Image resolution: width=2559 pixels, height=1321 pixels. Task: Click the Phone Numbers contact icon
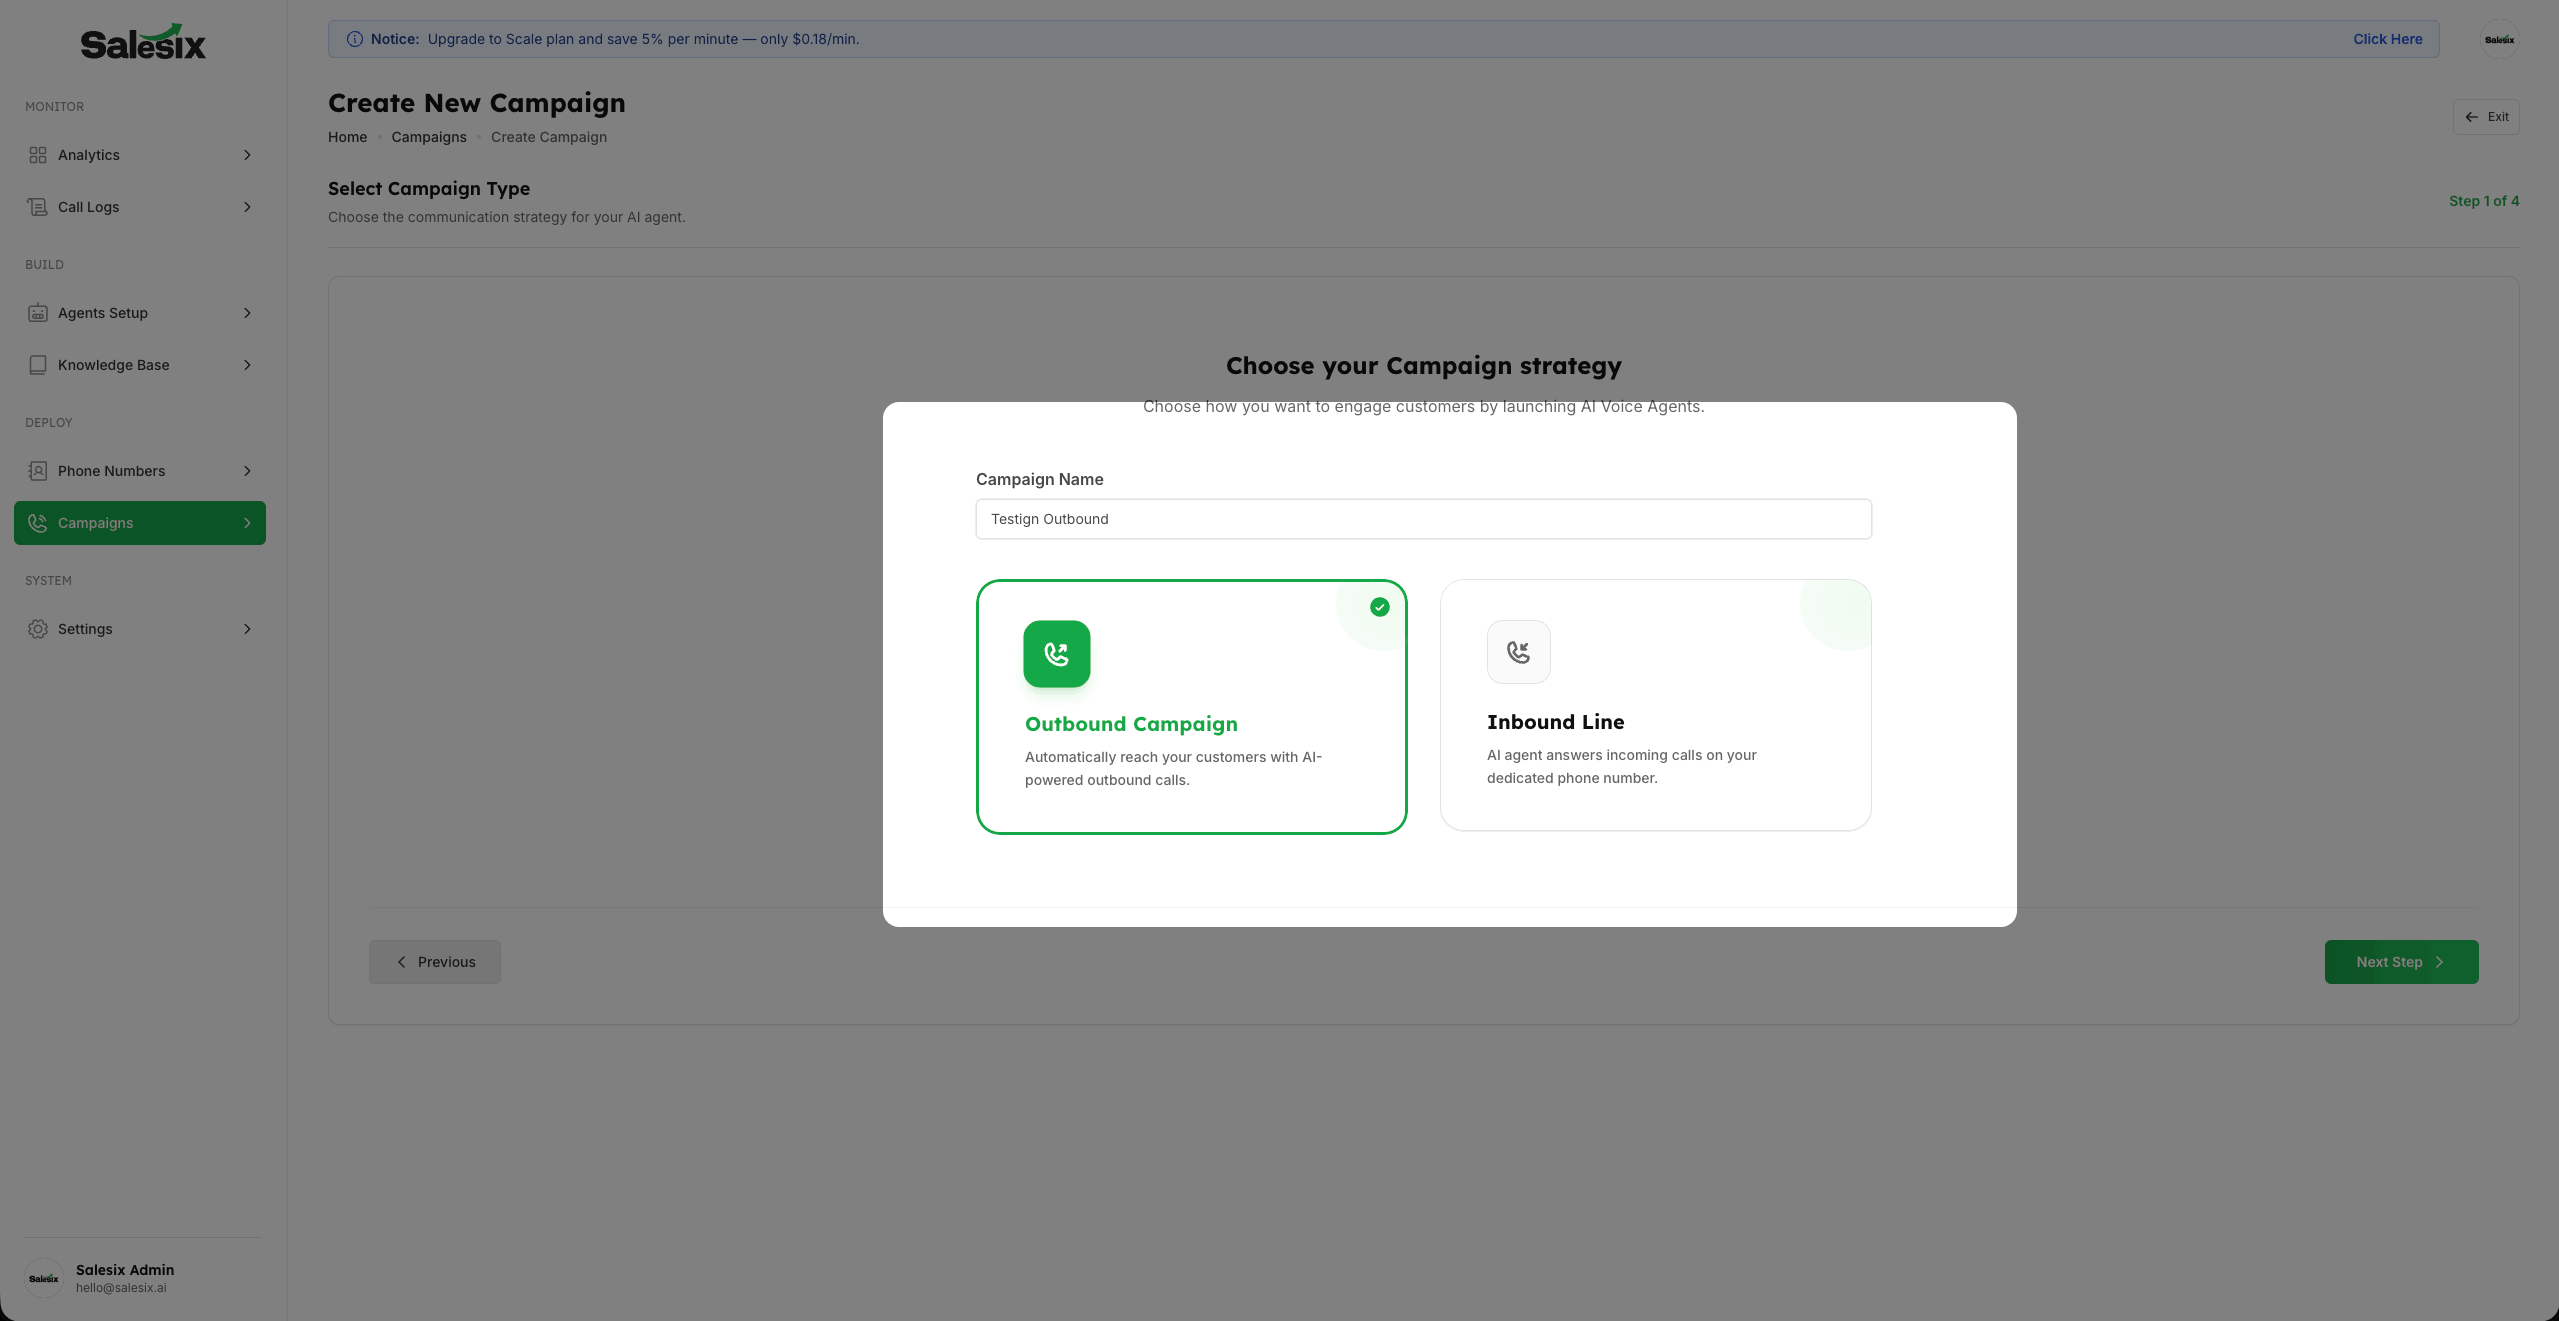click(38, 471)
